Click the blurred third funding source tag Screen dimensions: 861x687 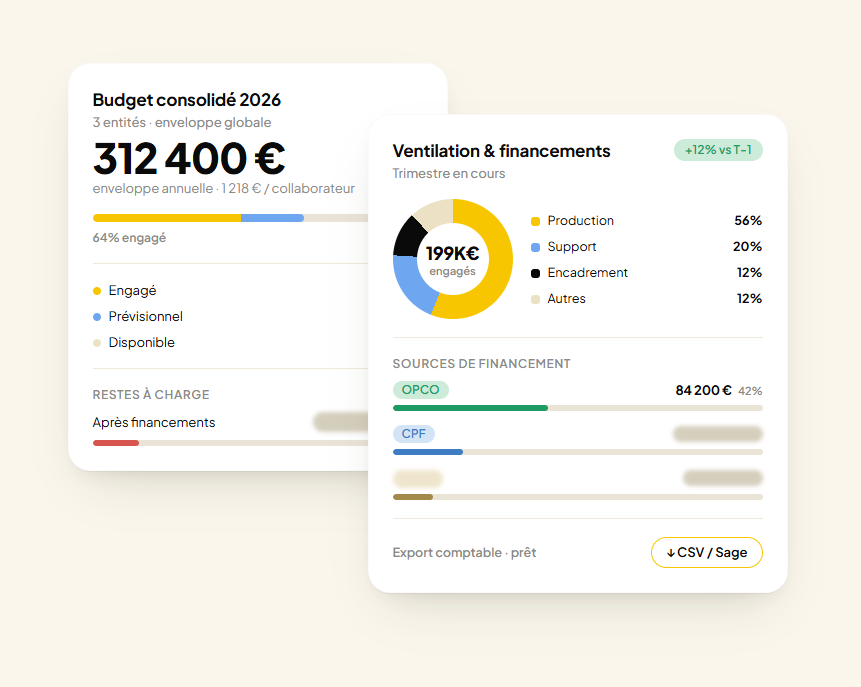point(418,478)
